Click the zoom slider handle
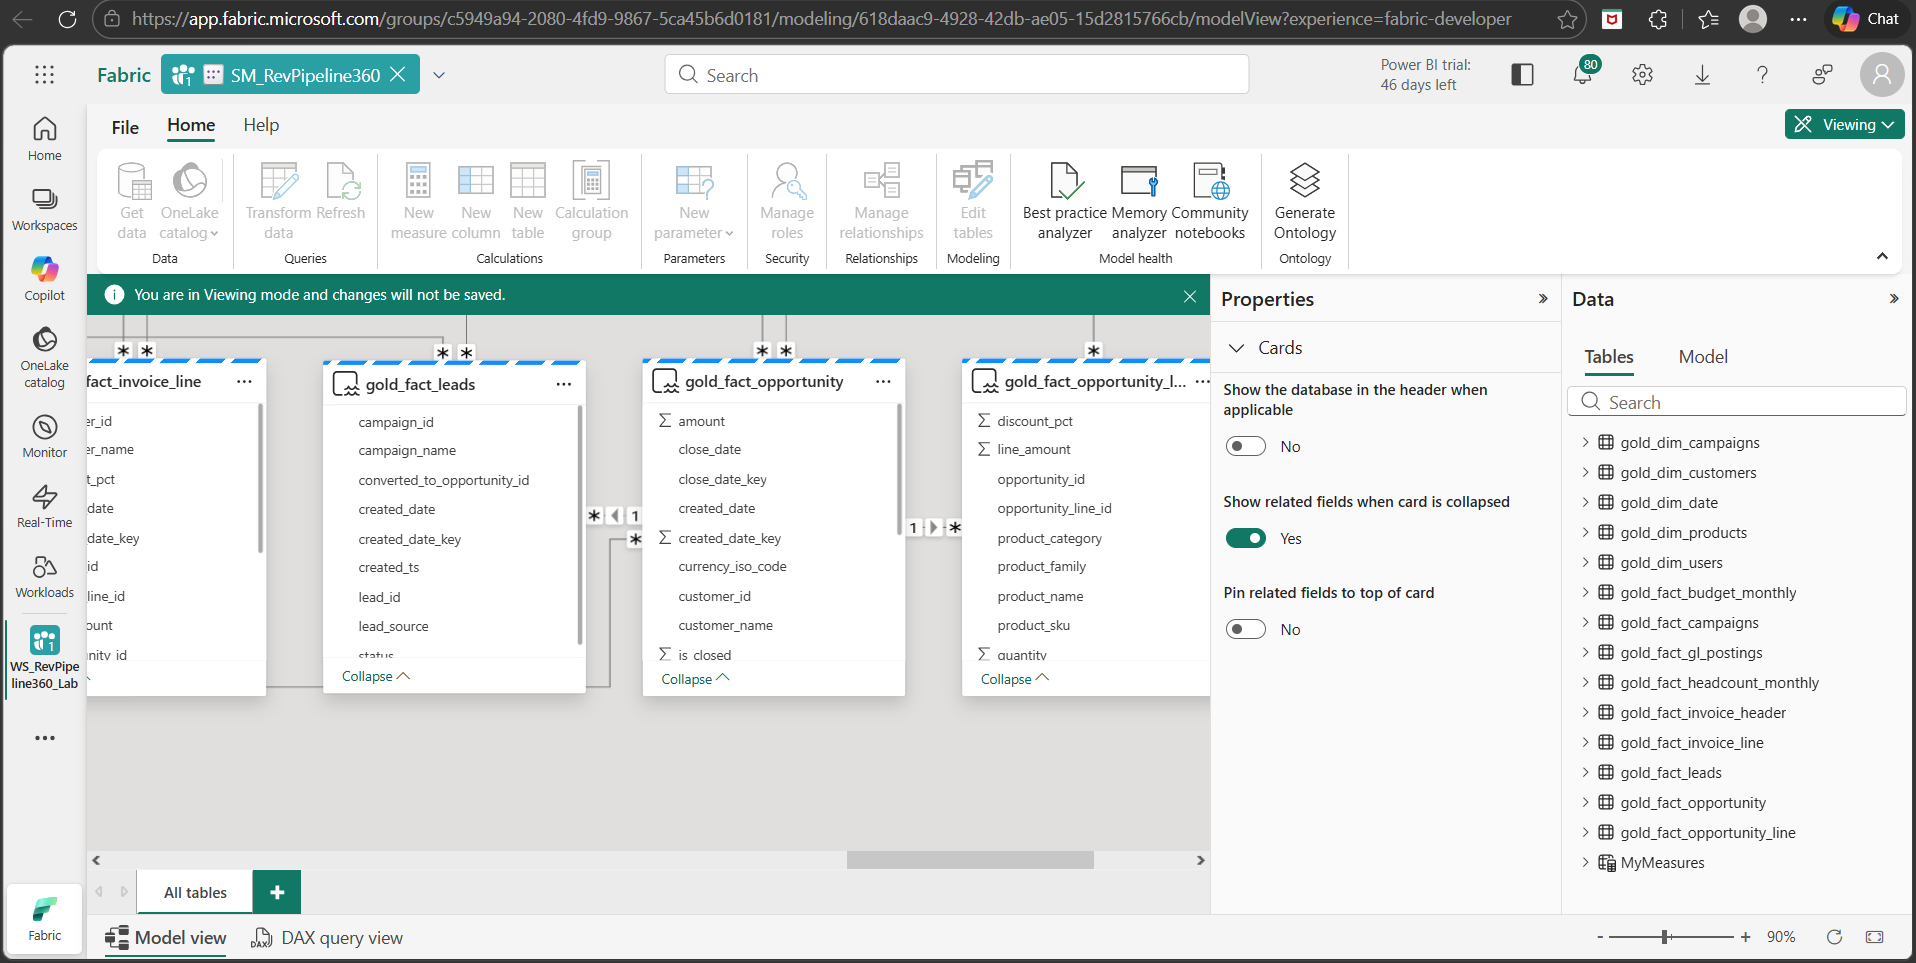 [x=1665, y=937]
